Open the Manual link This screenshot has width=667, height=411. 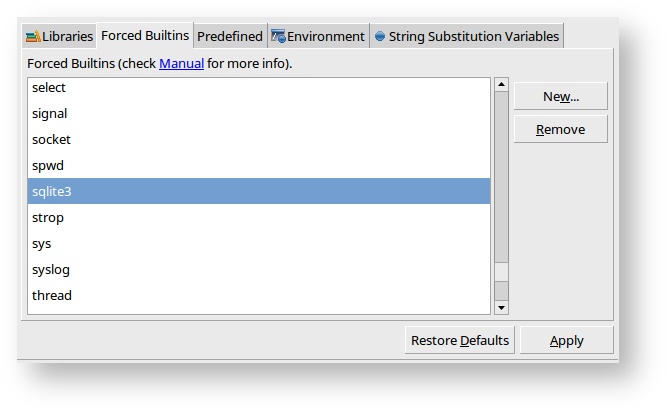click(x=181, y=64)
